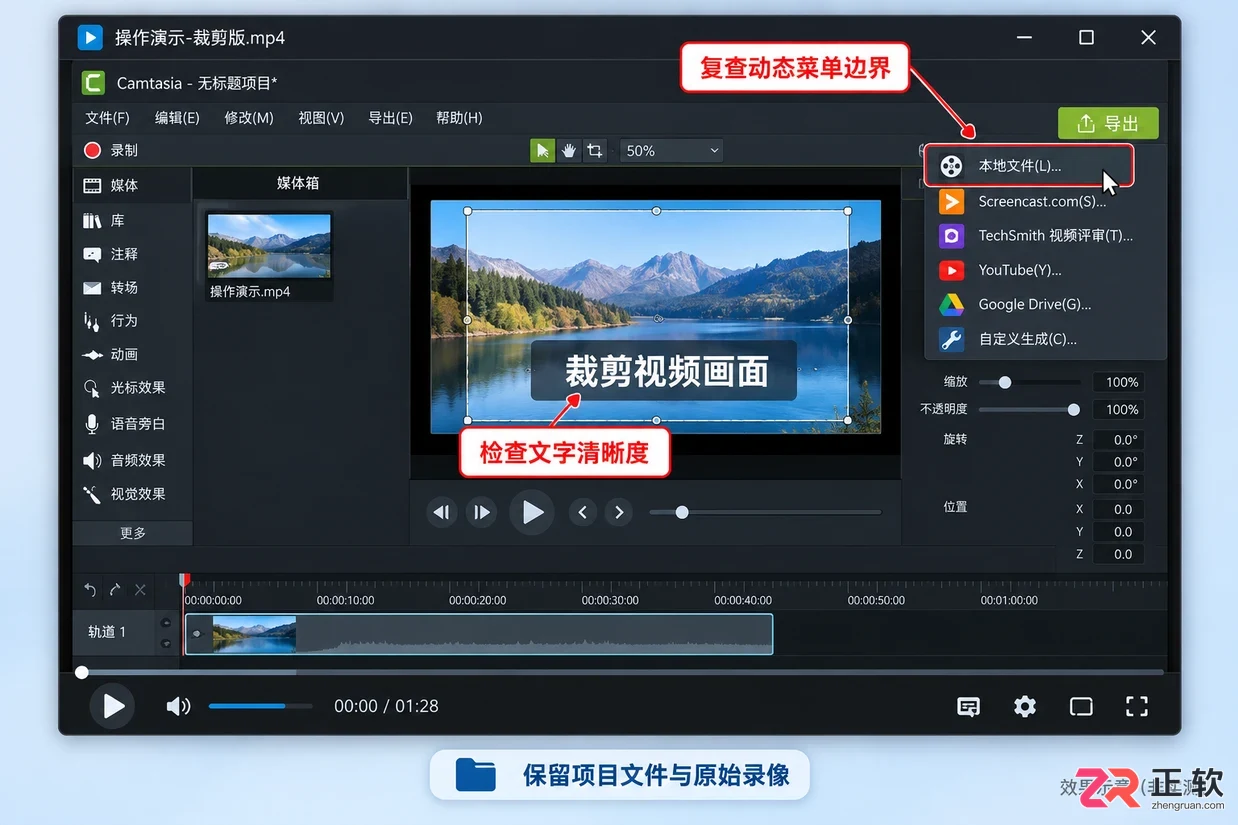The width and height of the screenshot is (1238, 825).
Task: Open the 行为 behaviors panel
Action: coord(132,321)
